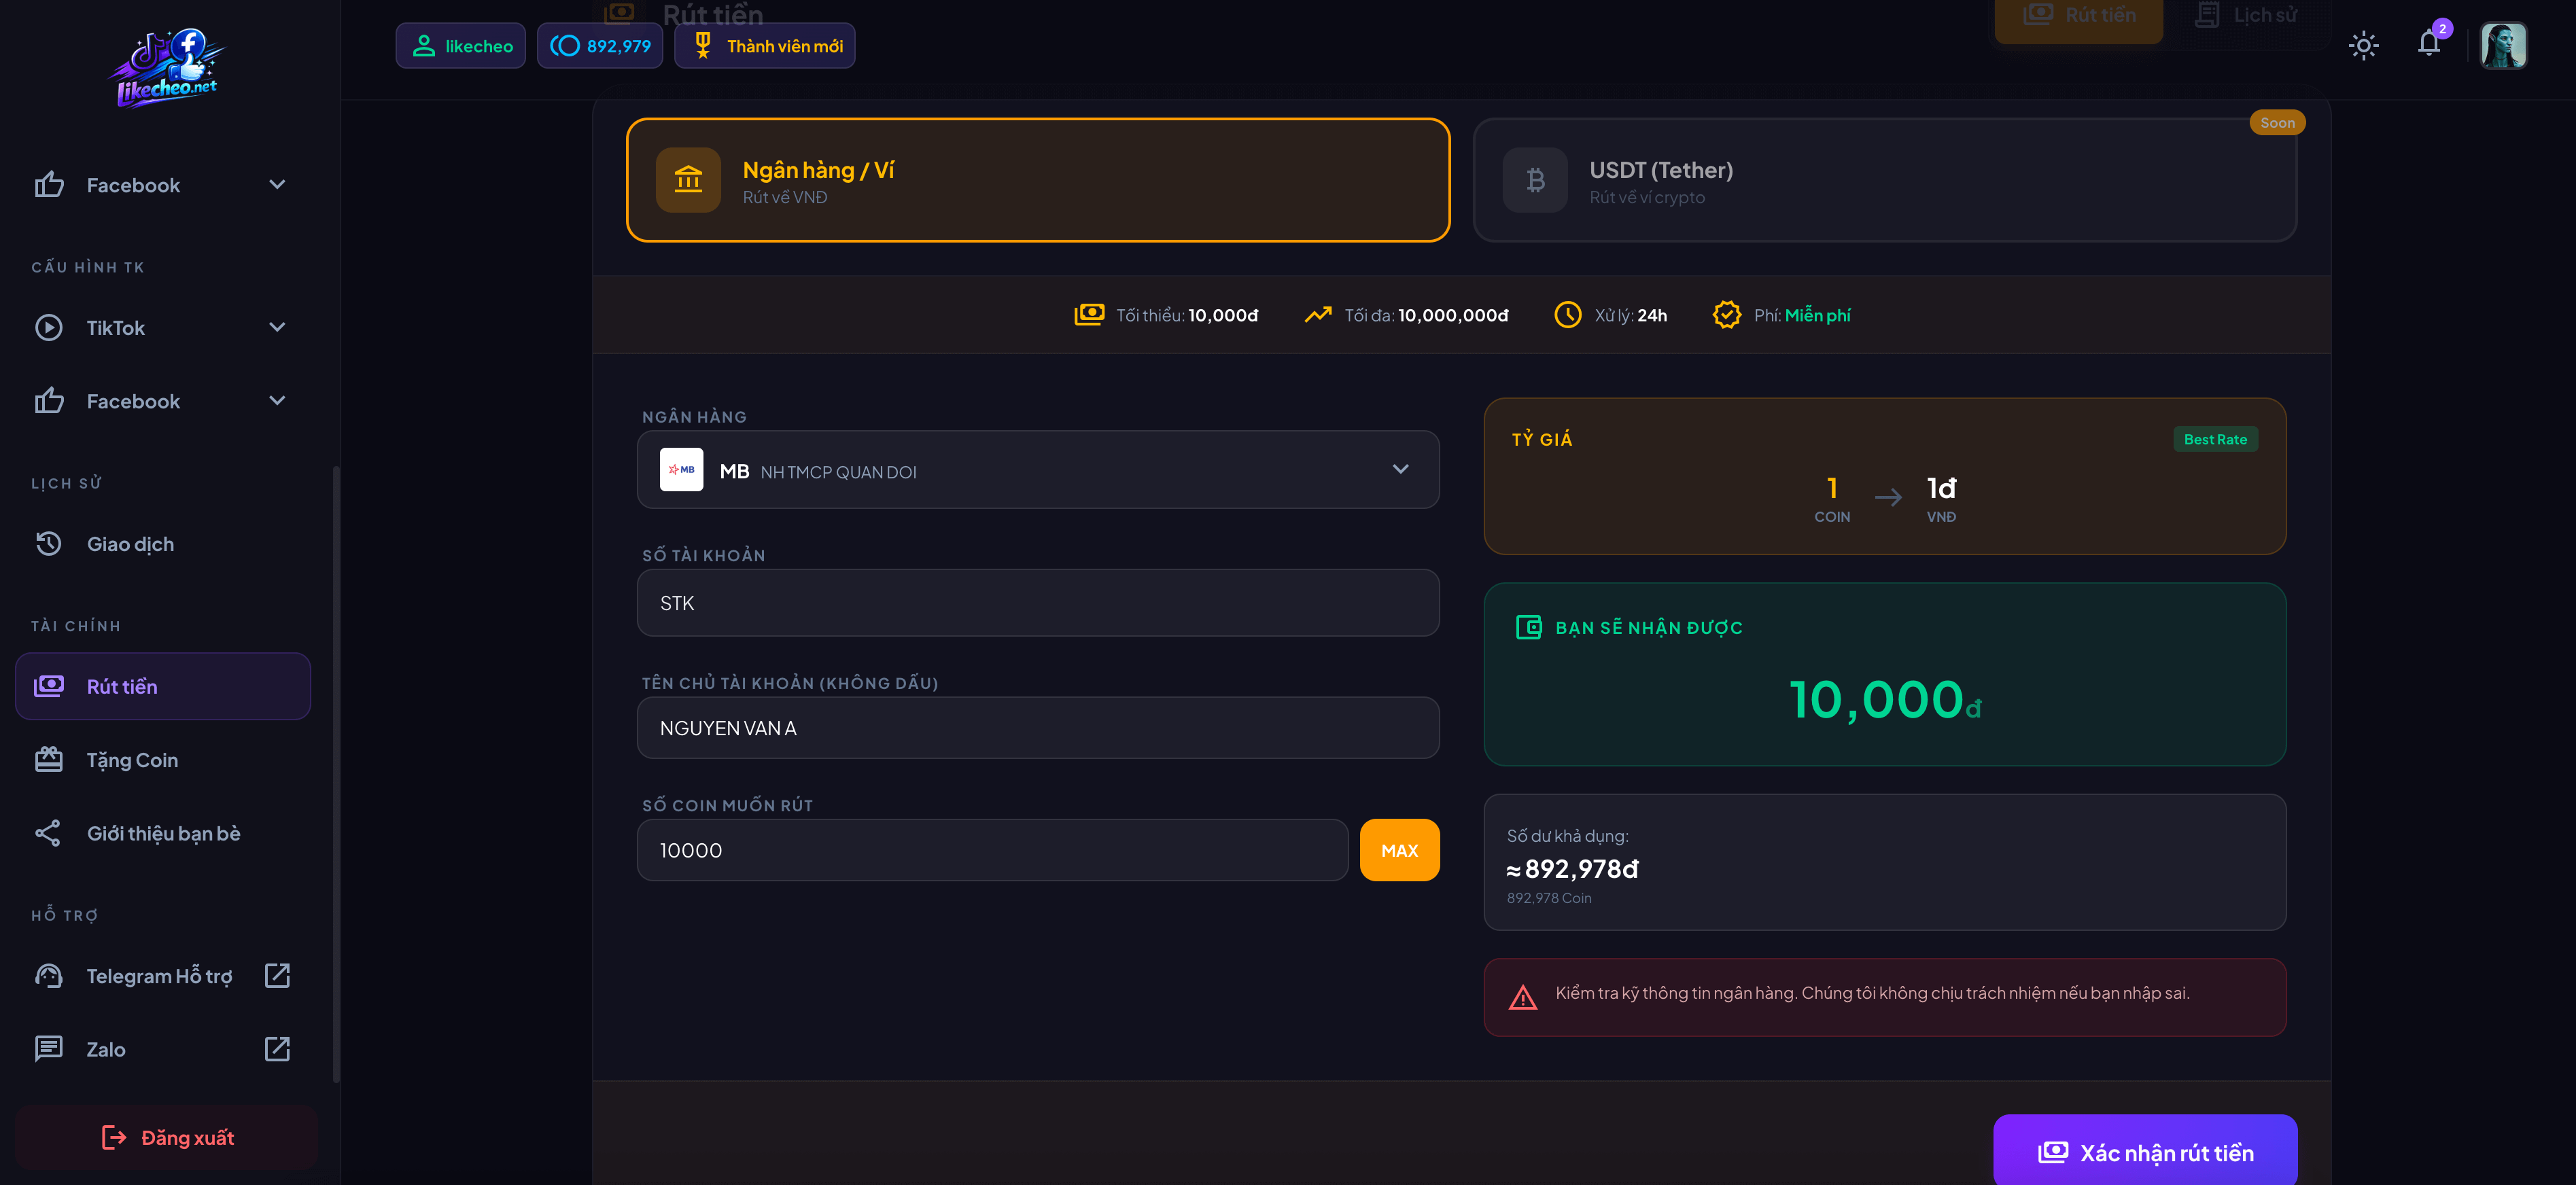Screen dimensions: 2576x1185
Task: Expand the Facebook item under Cấu hình TK
Action: click(x=163, y=401)
